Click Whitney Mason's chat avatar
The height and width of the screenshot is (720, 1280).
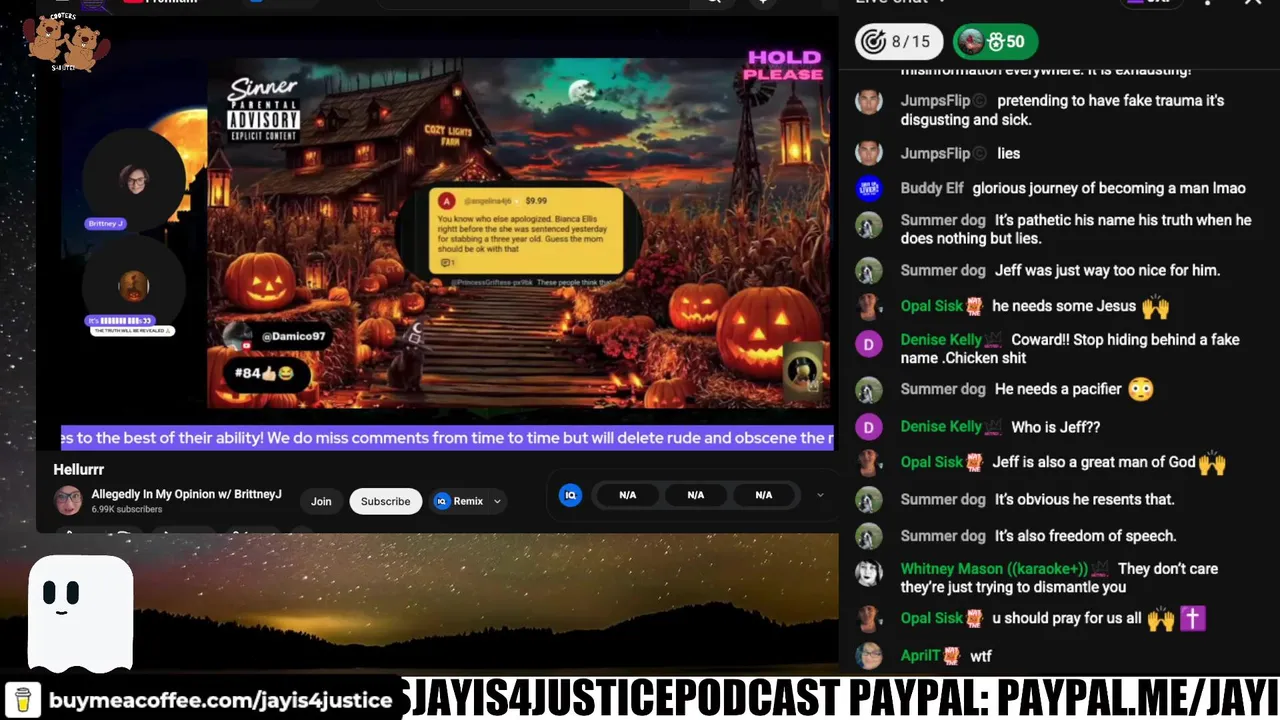pos(868,573)
